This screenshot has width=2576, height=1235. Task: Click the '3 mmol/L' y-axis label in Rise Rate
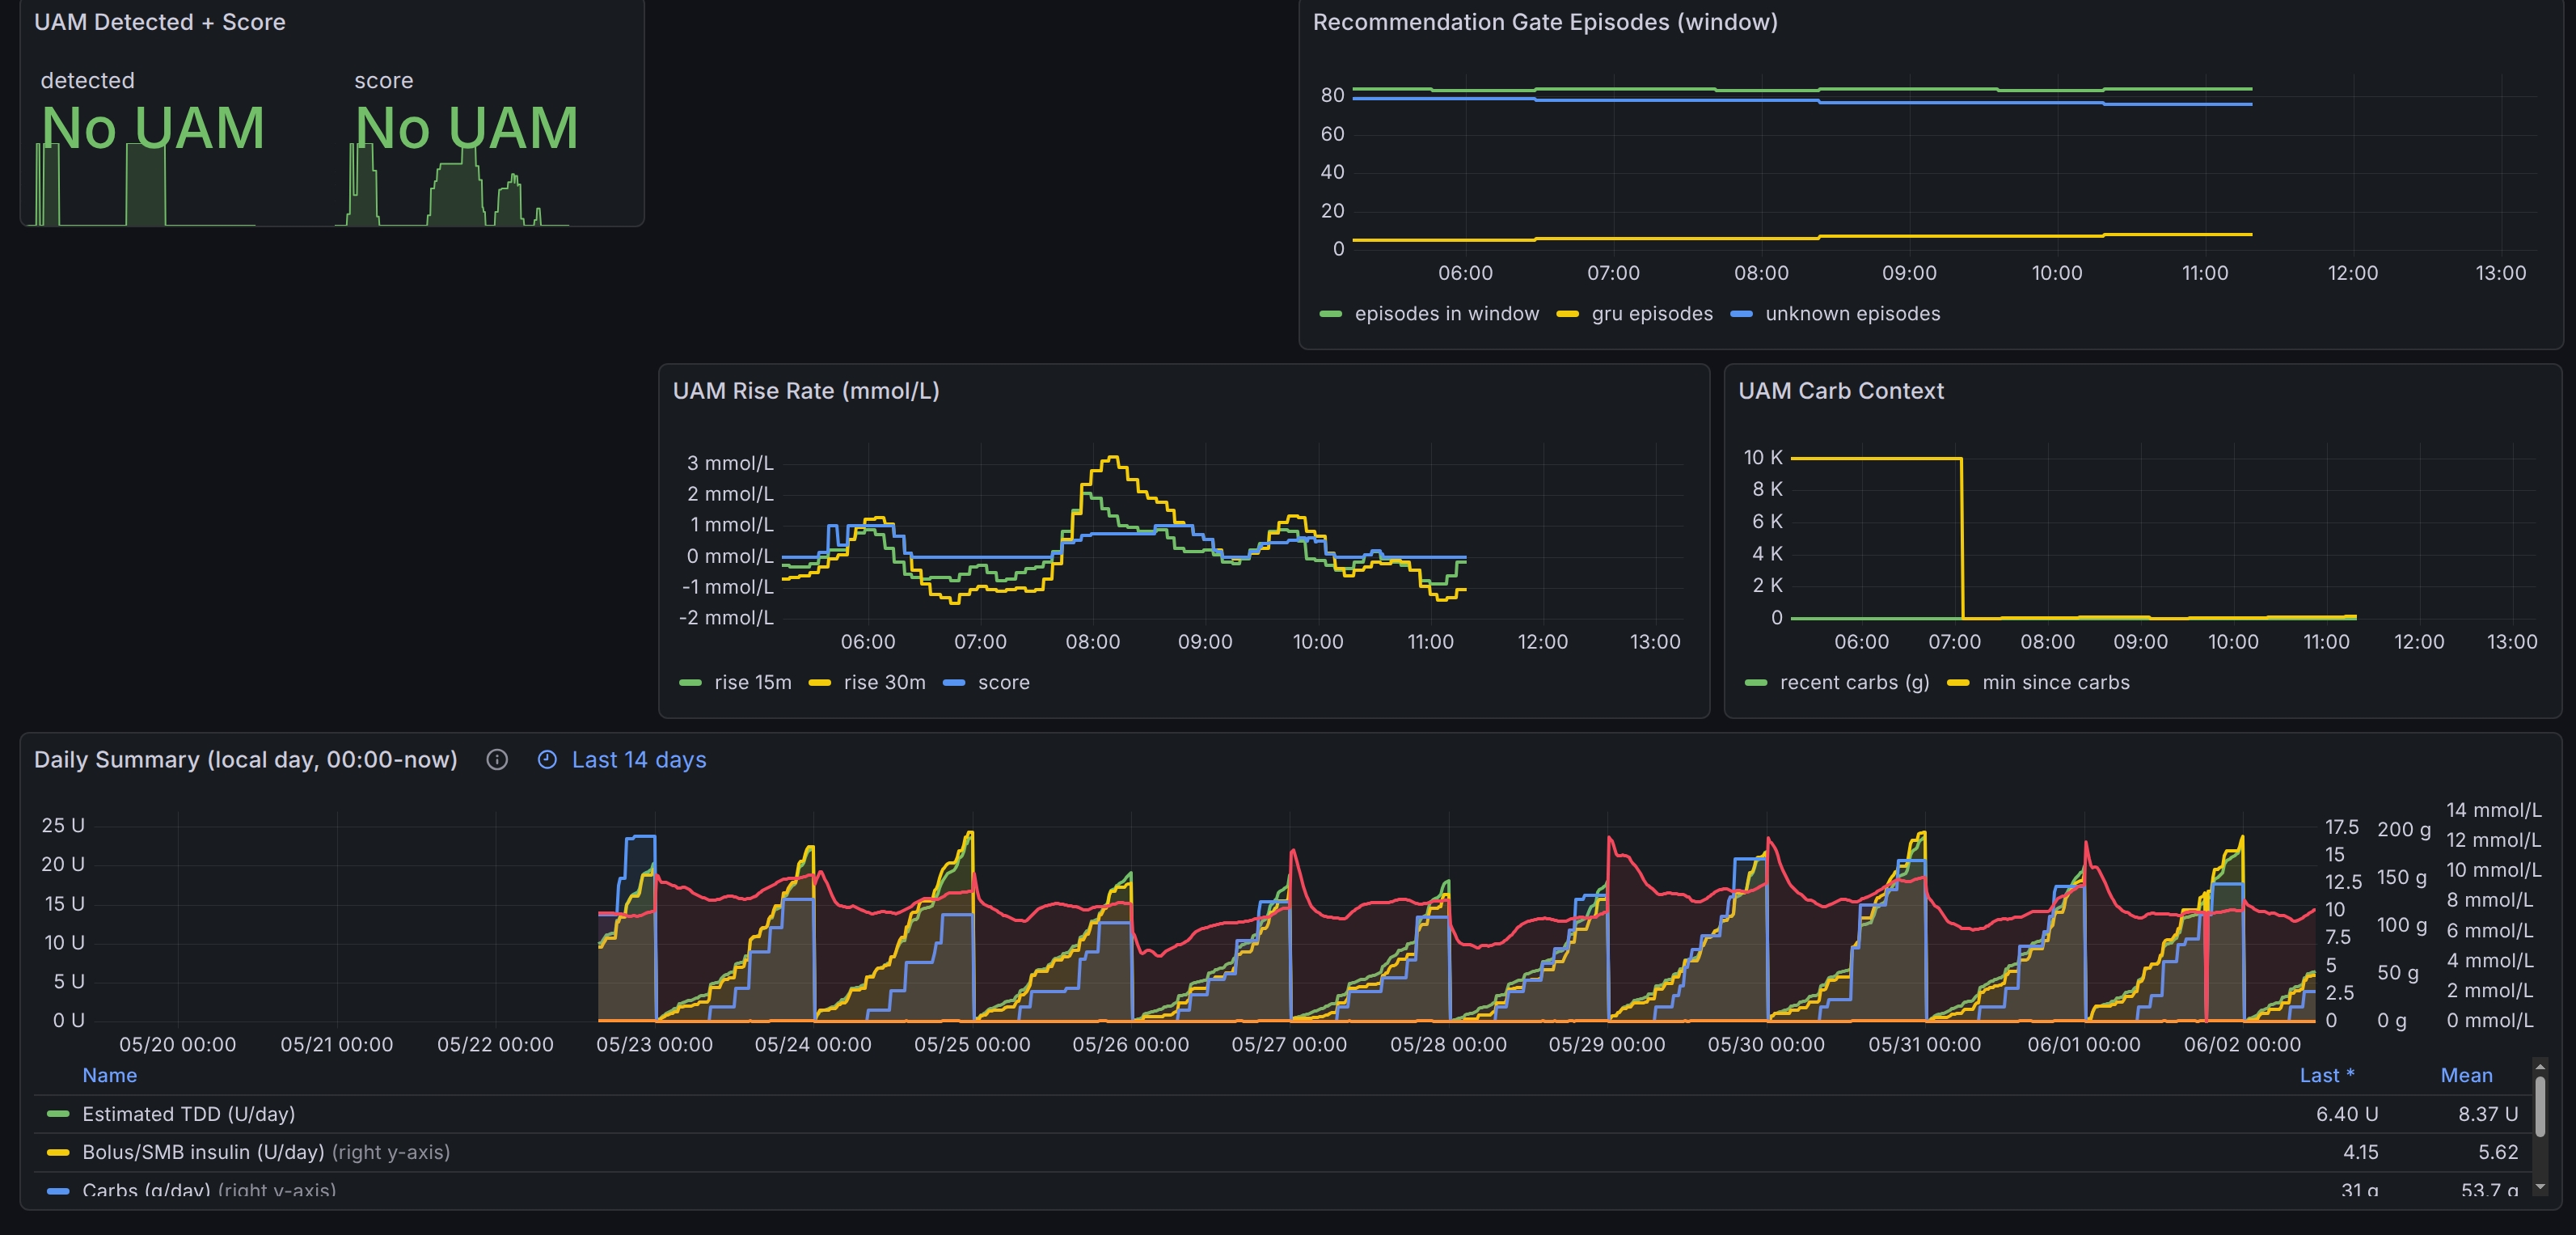[730, 463]
